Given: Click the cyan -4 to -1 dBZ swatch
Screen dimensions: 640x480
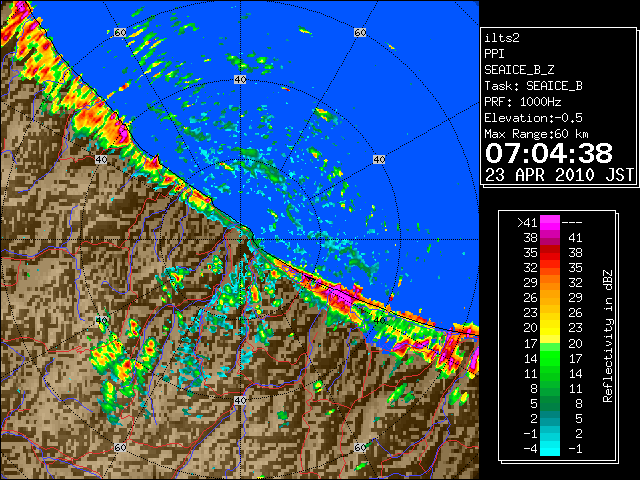Looking at the screenshot, I should 550,448.
